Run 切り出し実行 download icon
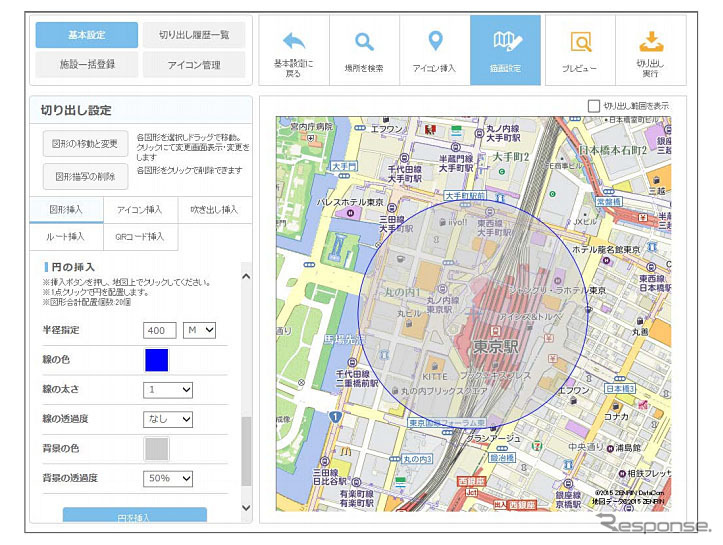 [651, 42]
